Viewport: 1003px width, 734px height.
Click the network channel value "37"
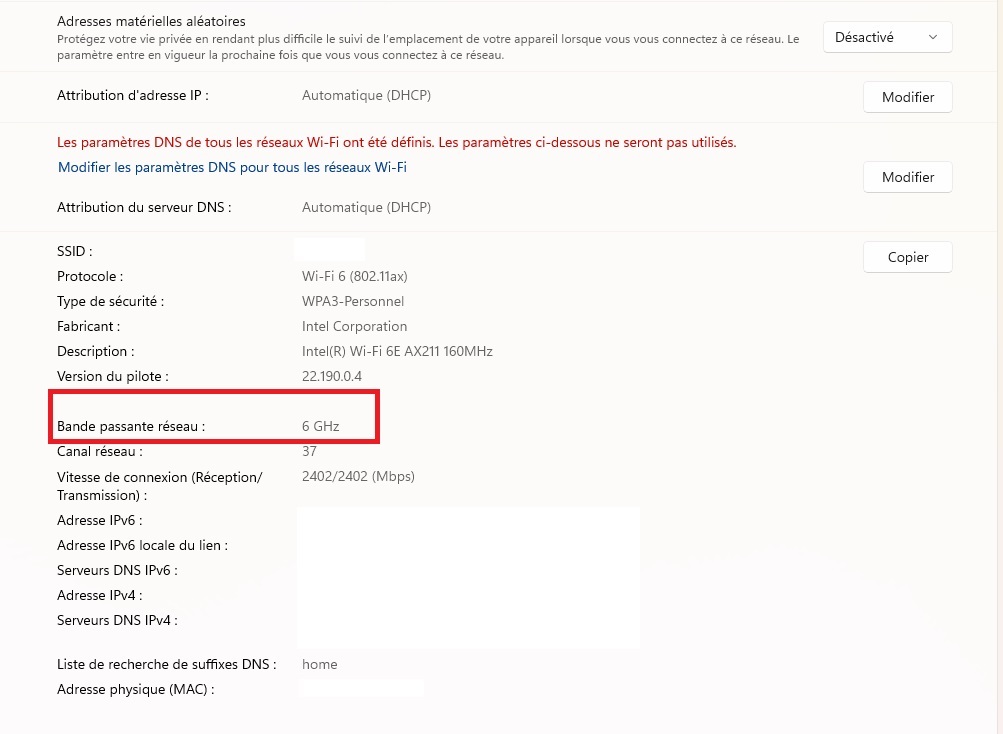(x=309, y=451)
